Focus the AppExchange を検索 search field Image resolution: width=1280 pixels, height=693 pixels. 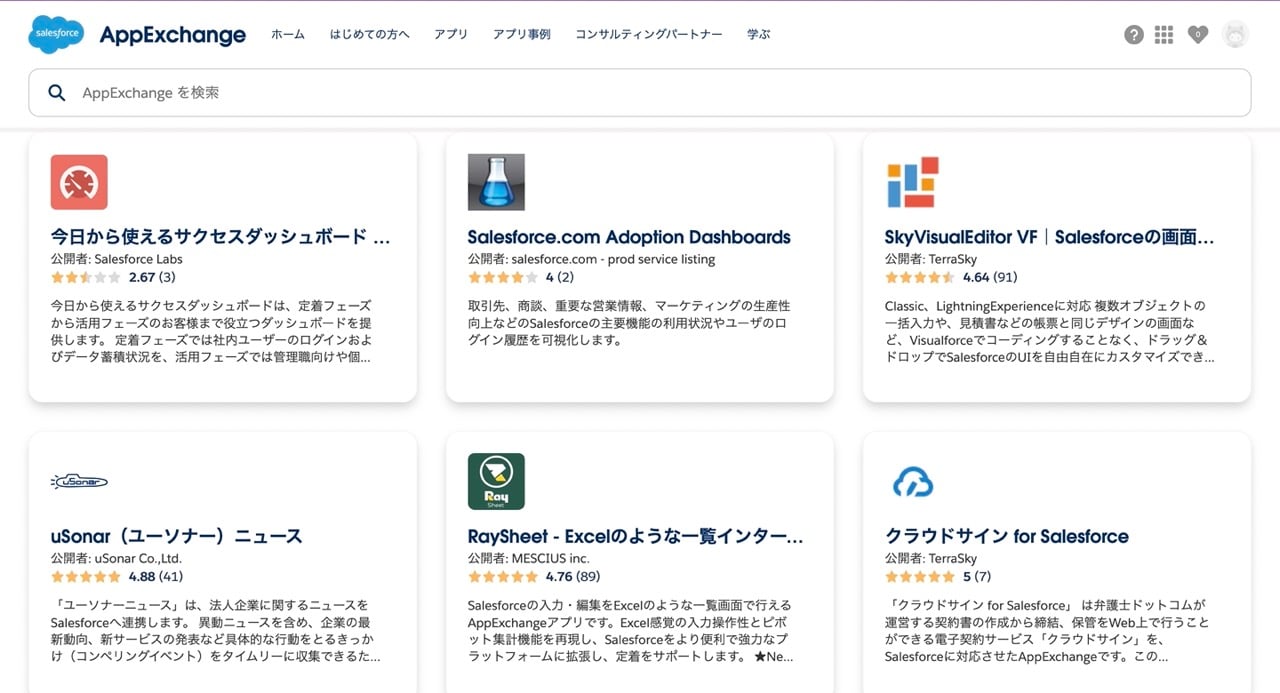[x=640, y=93]
